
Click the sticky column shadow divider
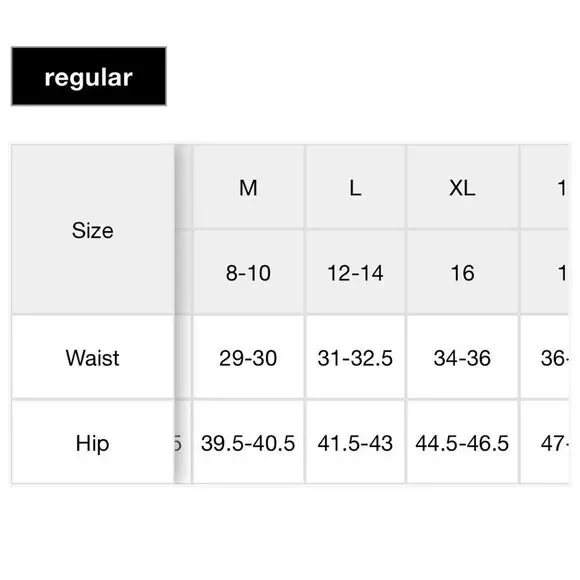click(x=181, y=314)
